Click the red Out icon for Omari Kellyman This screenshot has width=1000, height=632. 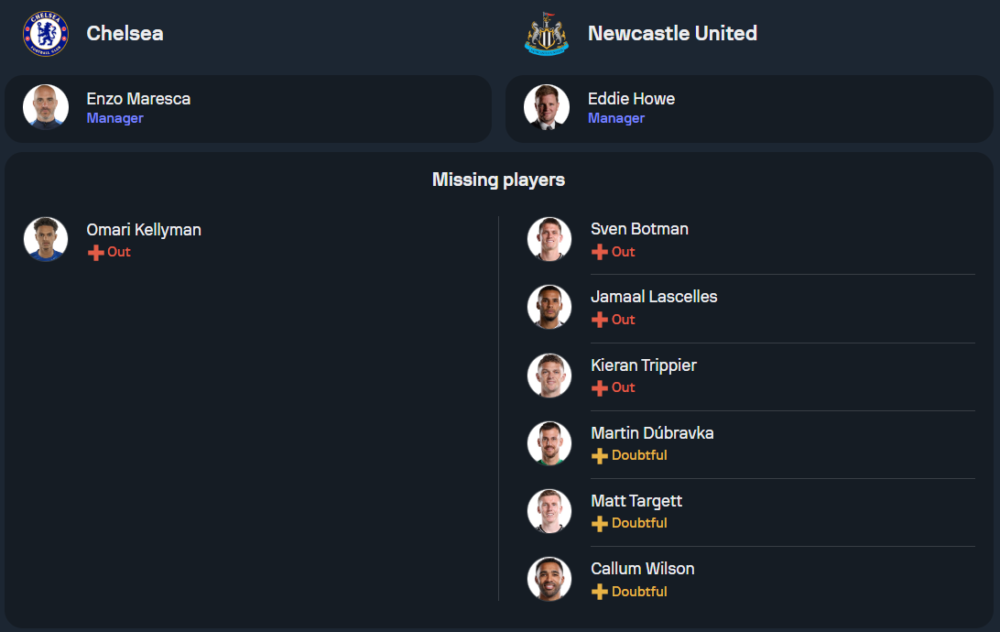pos(96,252)
